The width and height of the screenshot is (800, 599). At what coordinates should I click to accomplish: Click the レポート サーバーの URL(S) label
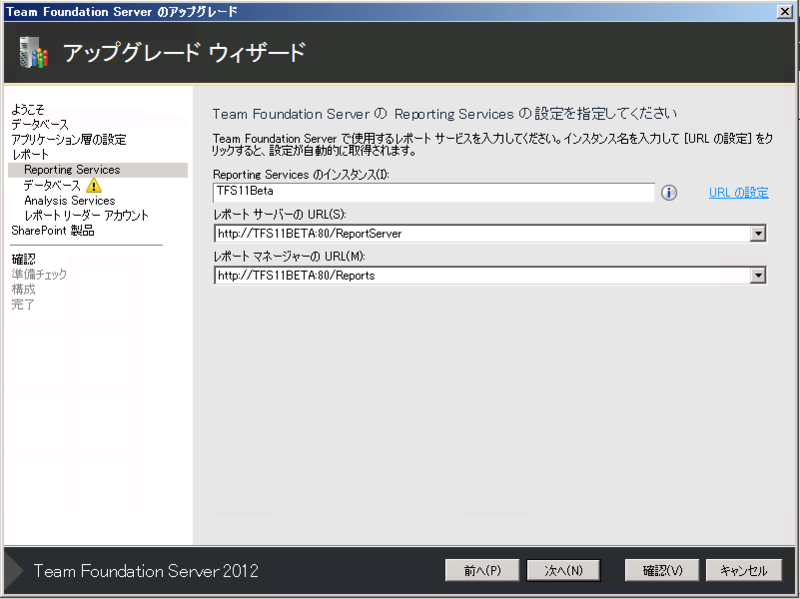[x=280, y=214]
